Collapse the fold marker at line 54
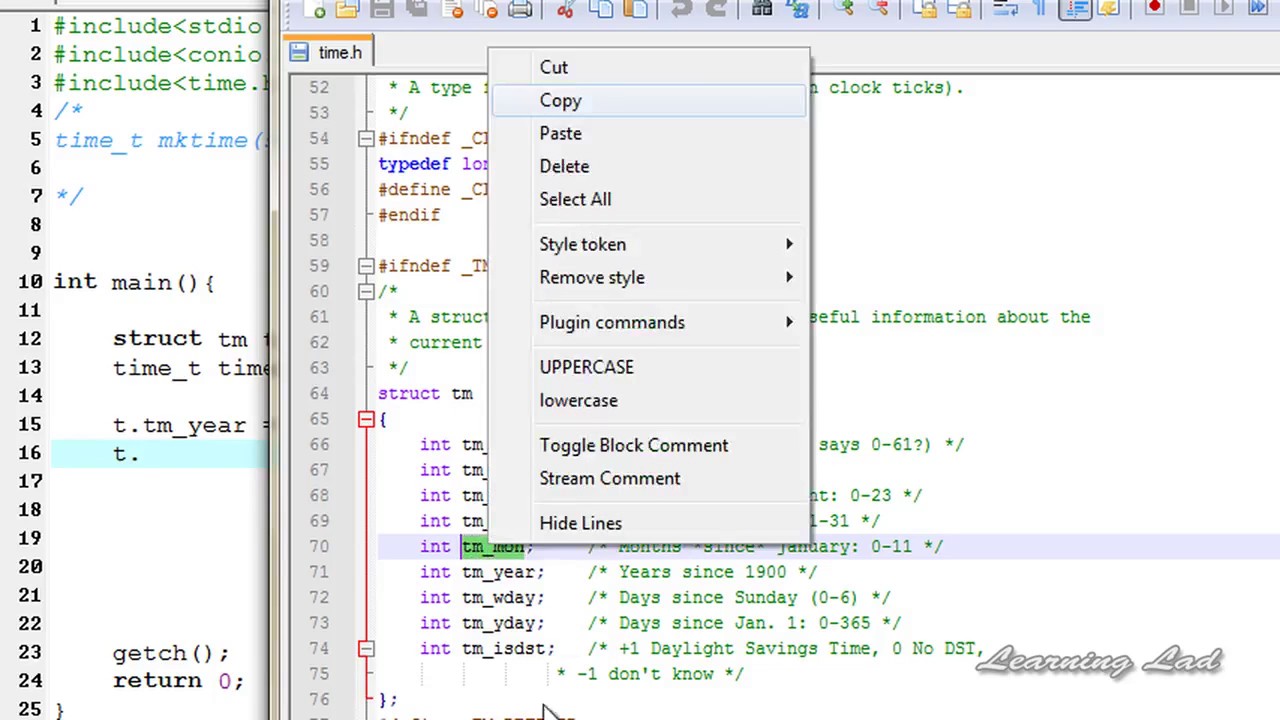Viewport: 1280px width, 720px height. (366, 139)
